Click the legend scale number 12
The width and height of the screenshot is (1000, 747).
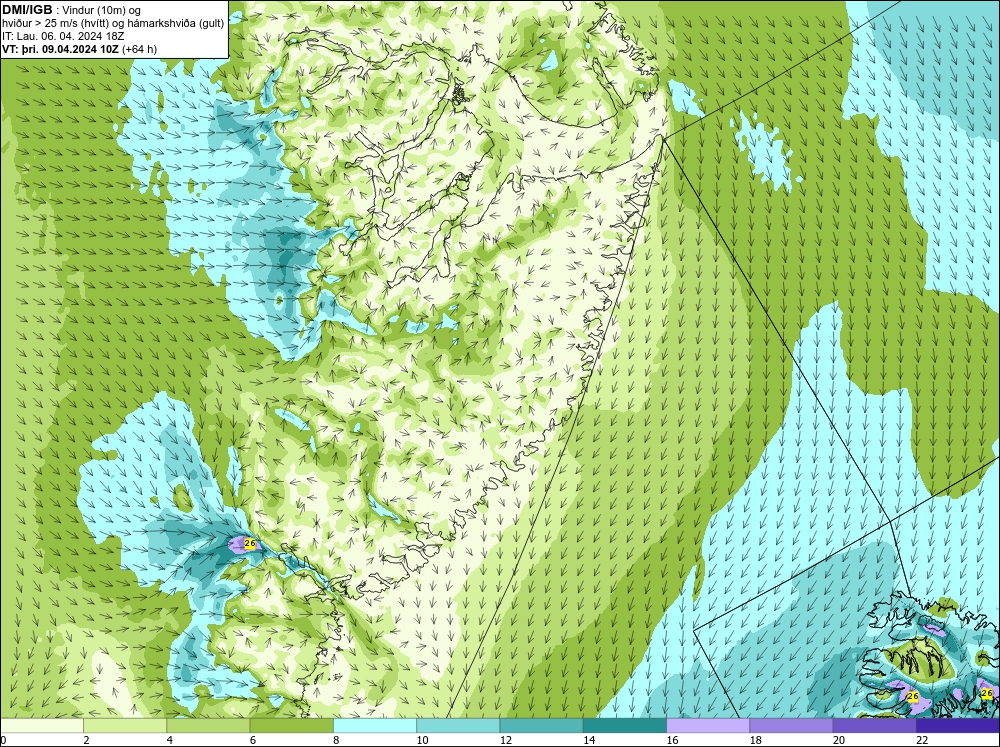pos(506,740)
